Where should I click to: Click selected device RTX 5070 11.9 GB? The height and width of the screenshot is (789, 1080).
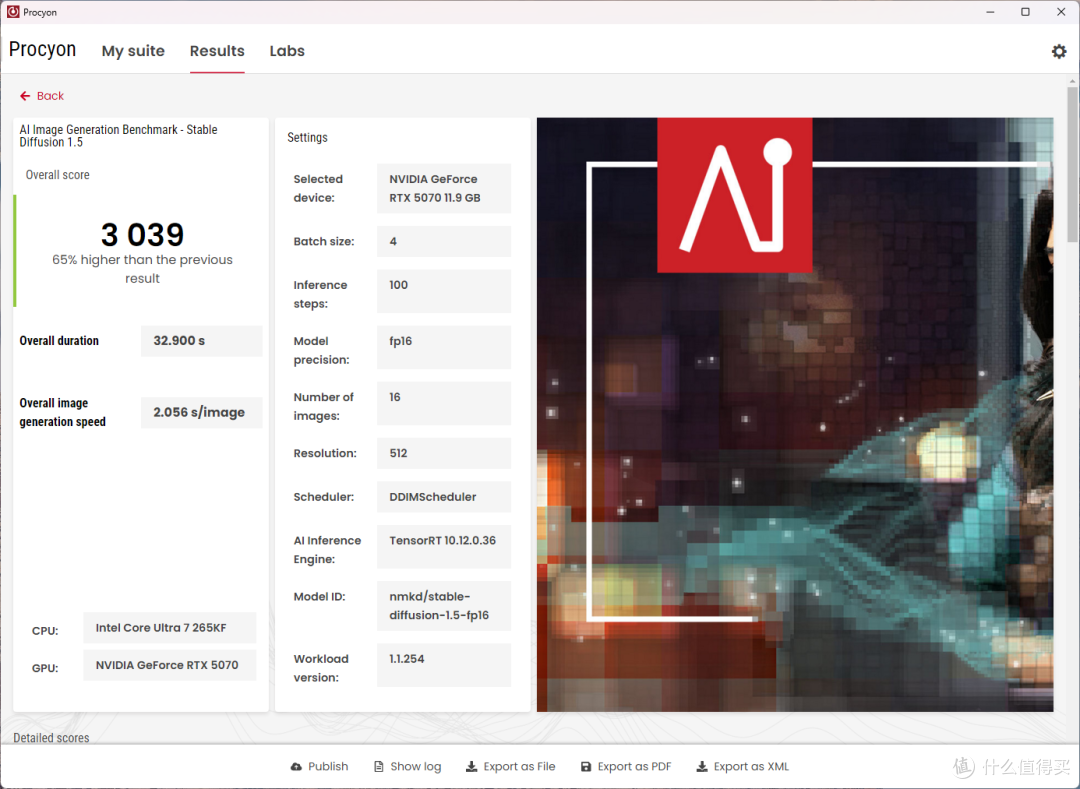coord(444,189)
